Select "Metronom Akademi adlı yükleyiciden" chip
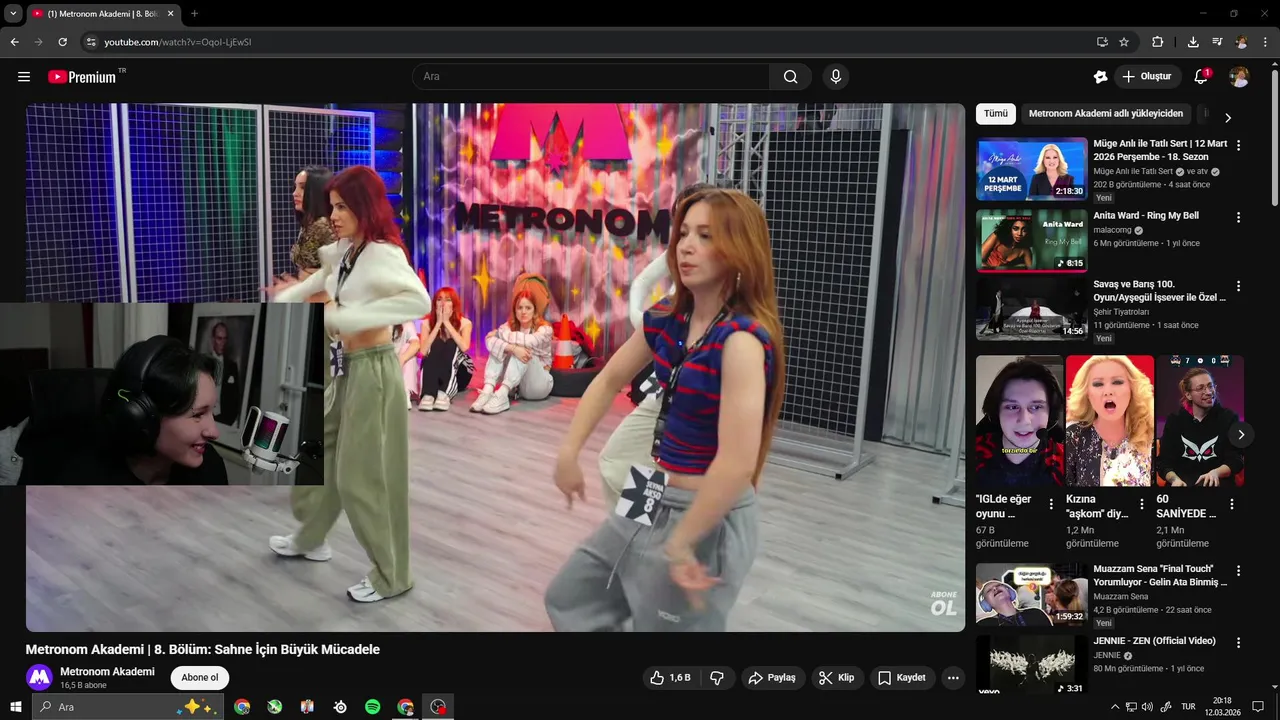The height and width of the screenshot is (720, 1280). pos(1106,114)
